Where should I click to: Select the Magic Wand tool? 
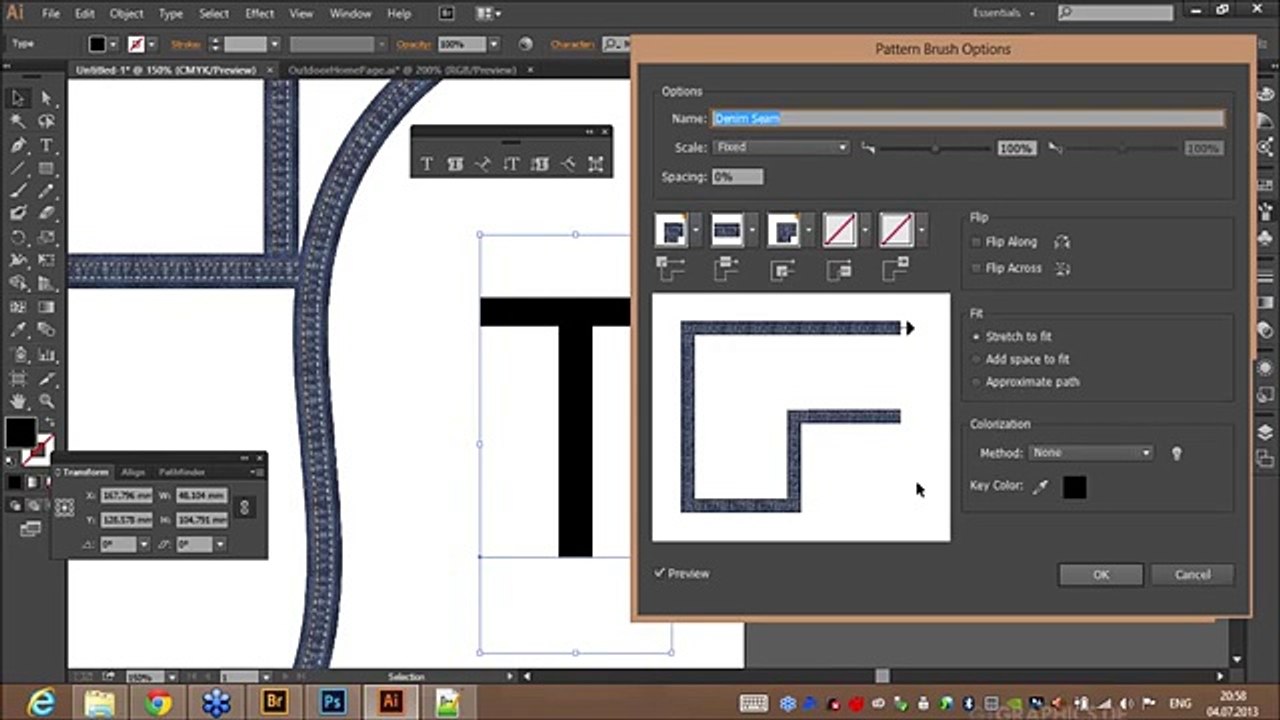pyautogui.click(x=18, y=121)
